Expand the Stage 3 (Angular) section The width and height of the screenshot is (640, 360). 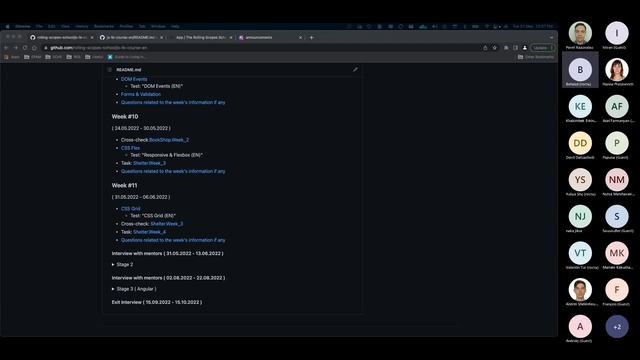[134, 289]
